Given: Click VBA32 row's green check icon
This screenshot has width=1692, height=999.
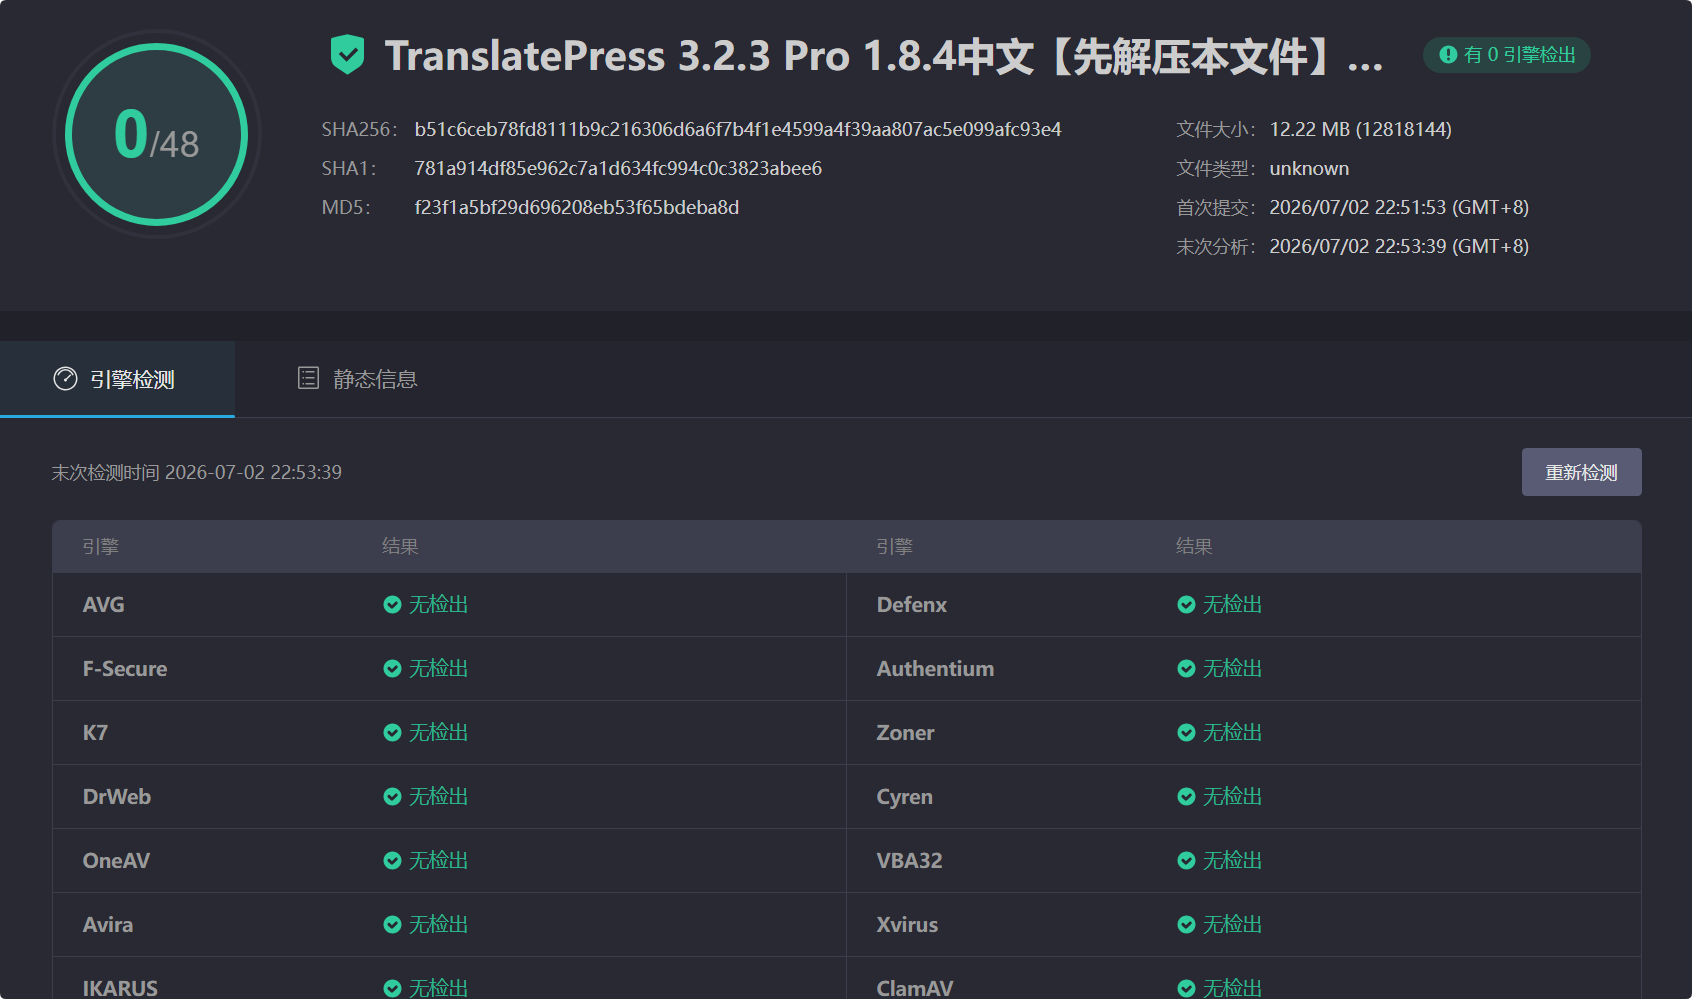Looking at the screenshot, I should point(1186,861).
